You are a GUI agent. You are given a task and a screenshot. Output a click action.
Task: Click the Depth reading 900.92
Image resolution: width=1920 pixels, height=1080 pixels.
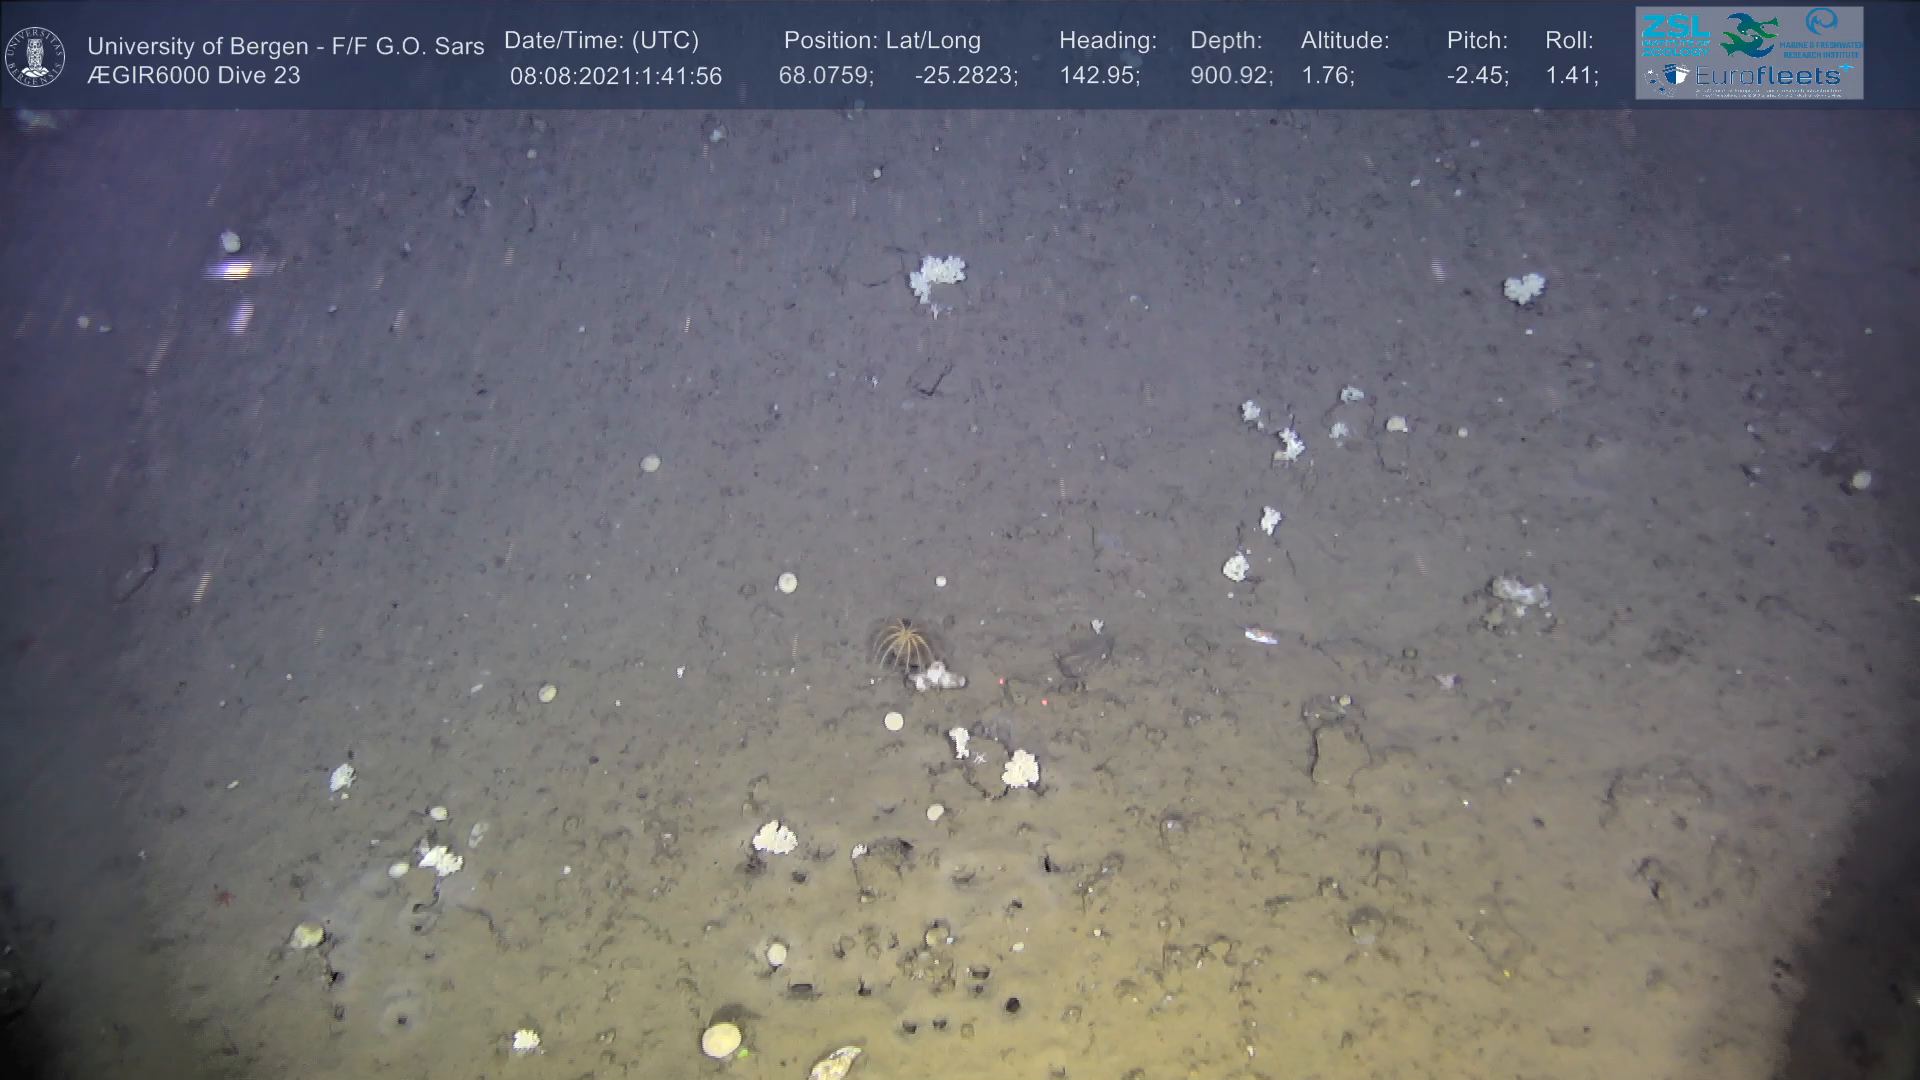point(1229,76)
